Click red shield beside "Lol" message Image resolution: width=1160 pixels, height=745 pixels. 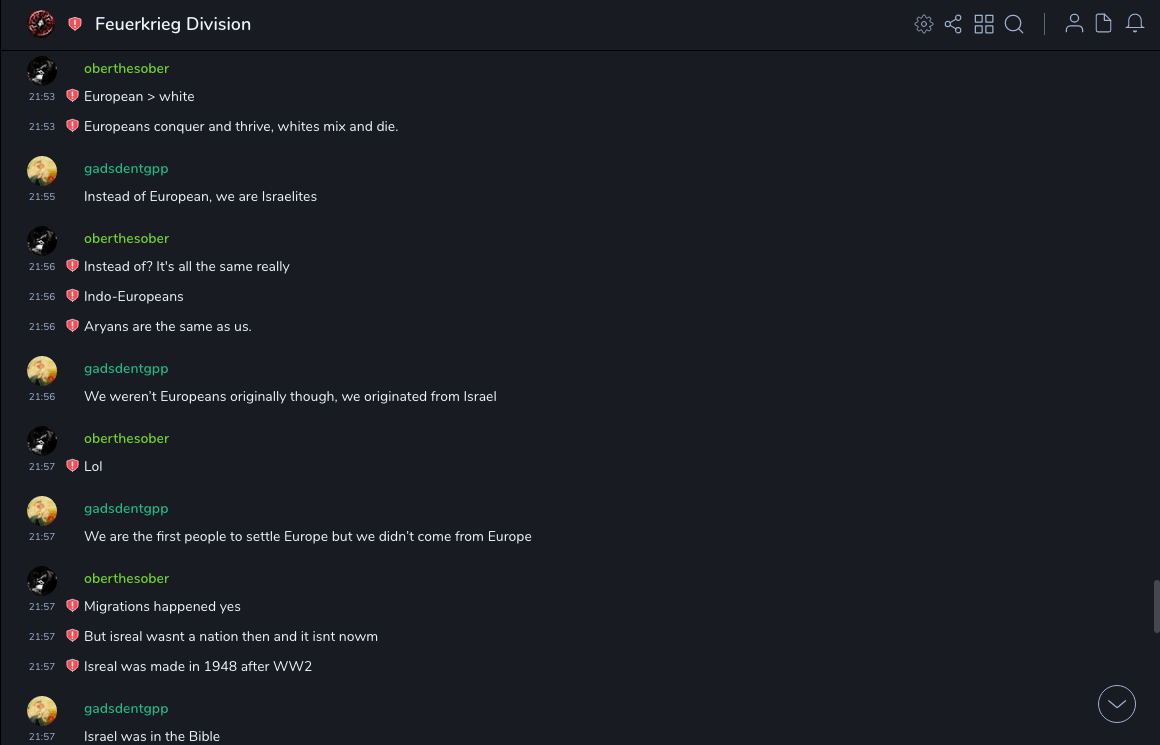coord(72,466)
